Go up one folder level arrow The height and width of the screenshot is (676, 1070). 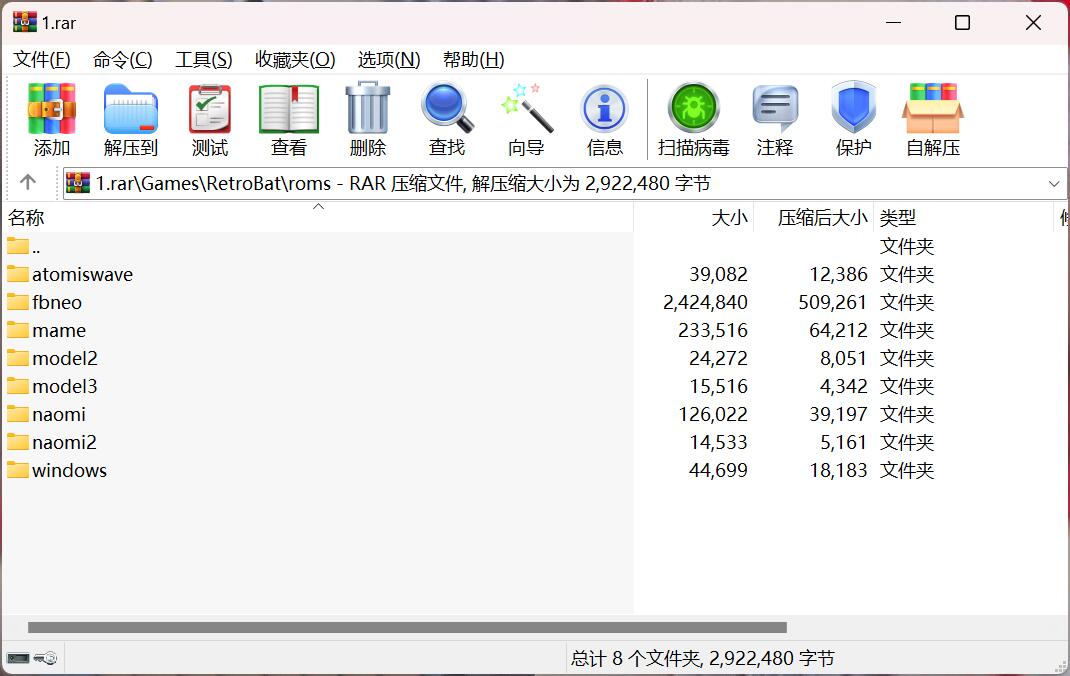[28, 182]
